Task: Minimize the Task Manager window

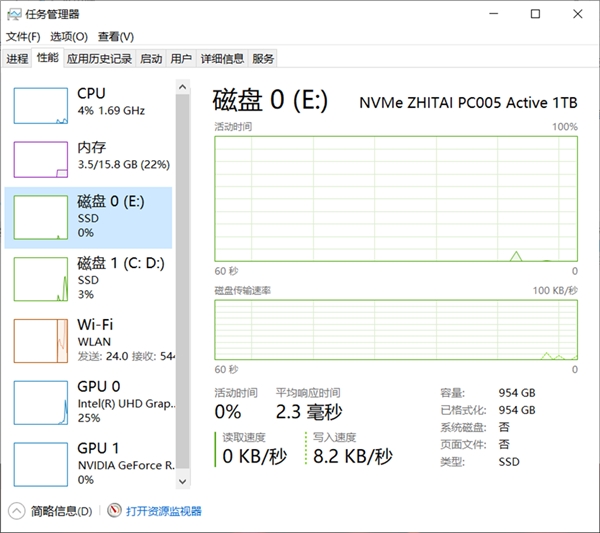Action: tap(494, 14)
